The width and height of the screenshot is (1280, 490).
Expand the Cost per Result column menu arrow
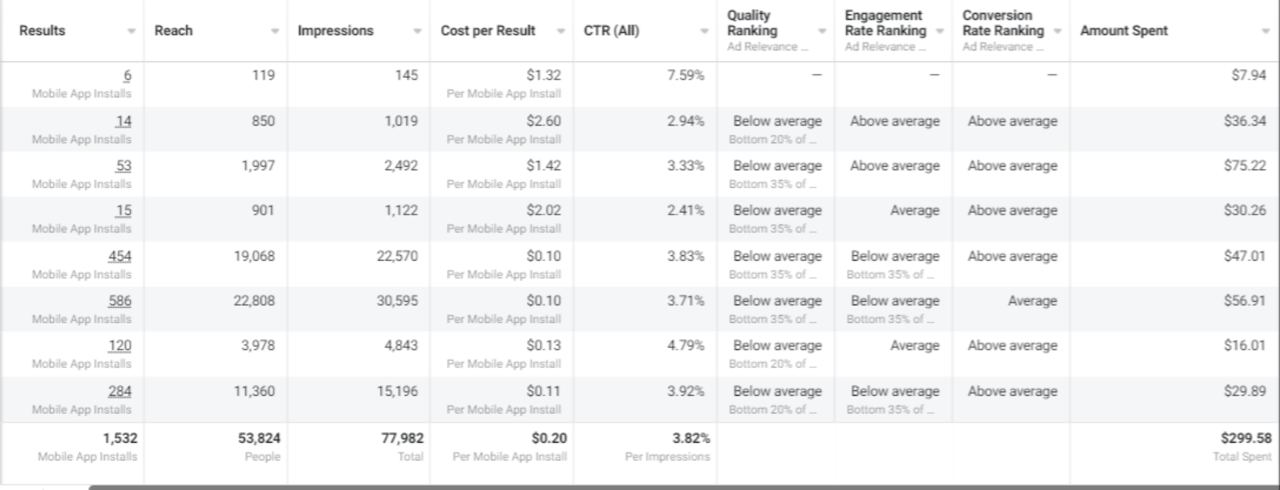pos(560,31)
